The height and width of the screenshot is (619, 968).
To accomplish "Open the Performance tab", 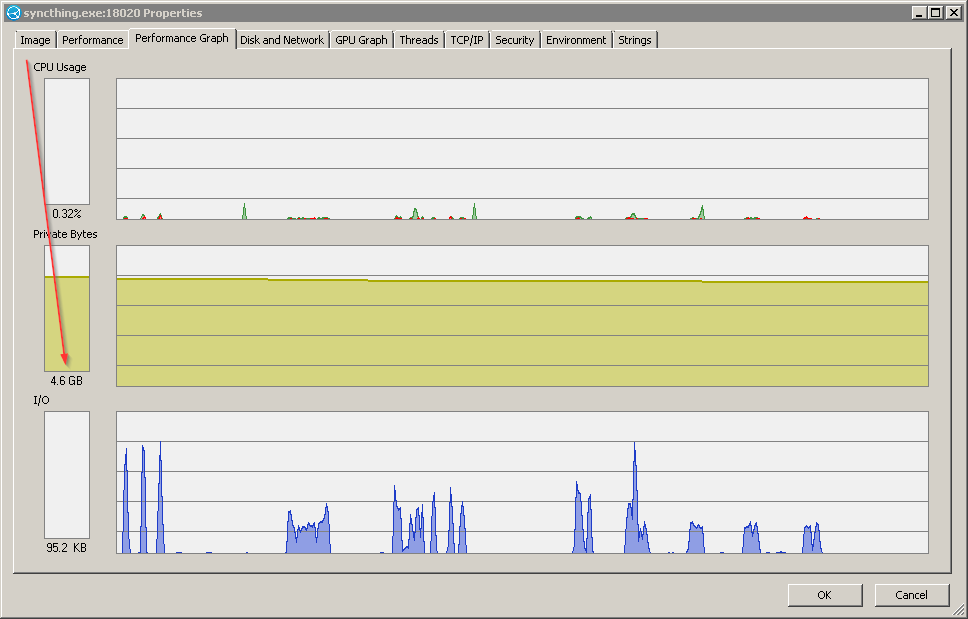I will pos(92,39).
